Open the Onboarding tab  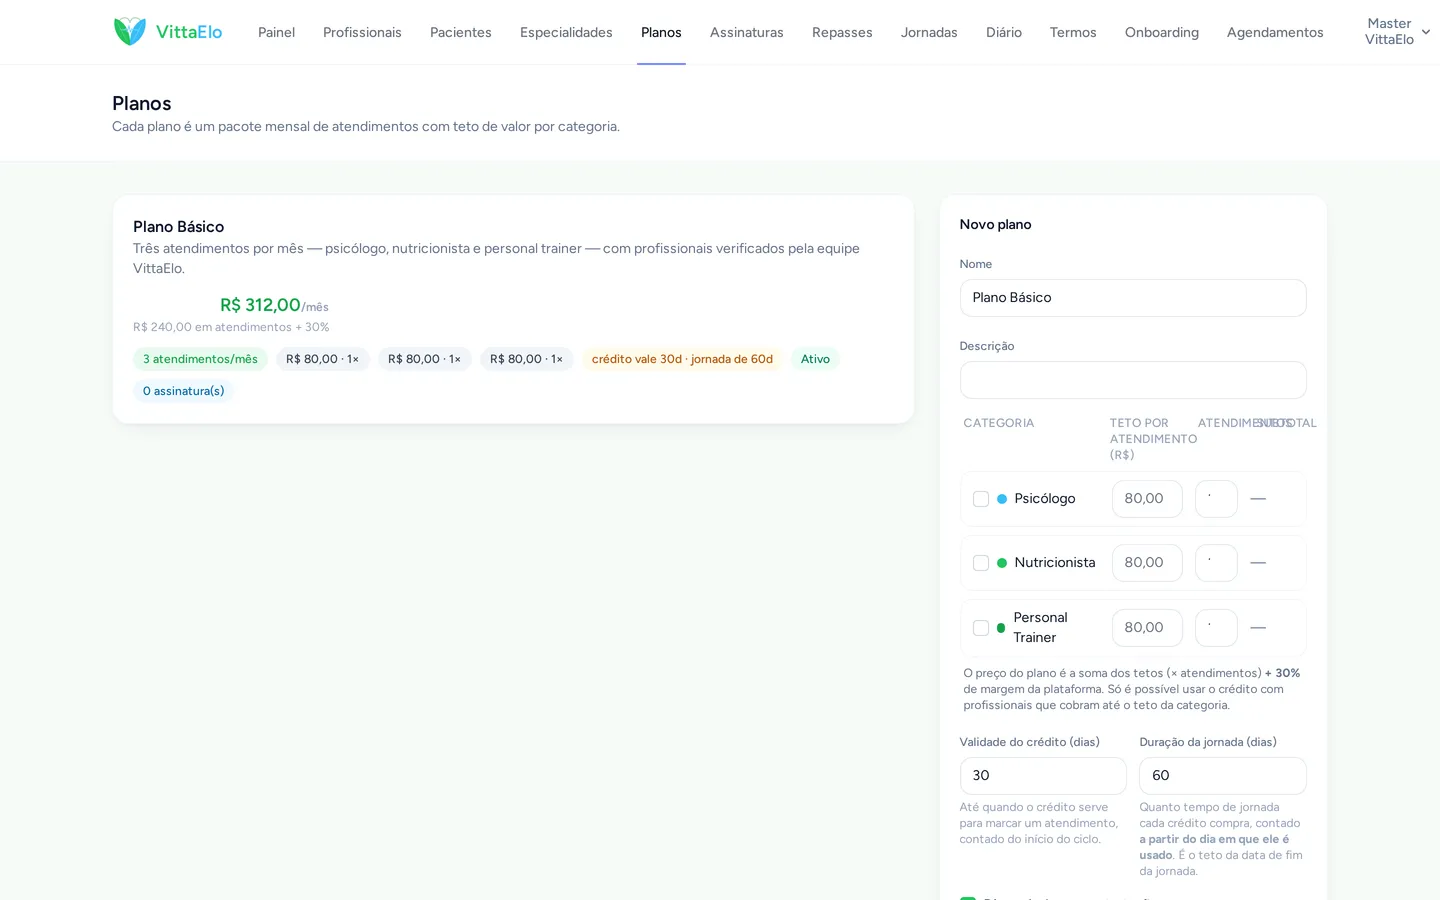tap(1162, 32)
